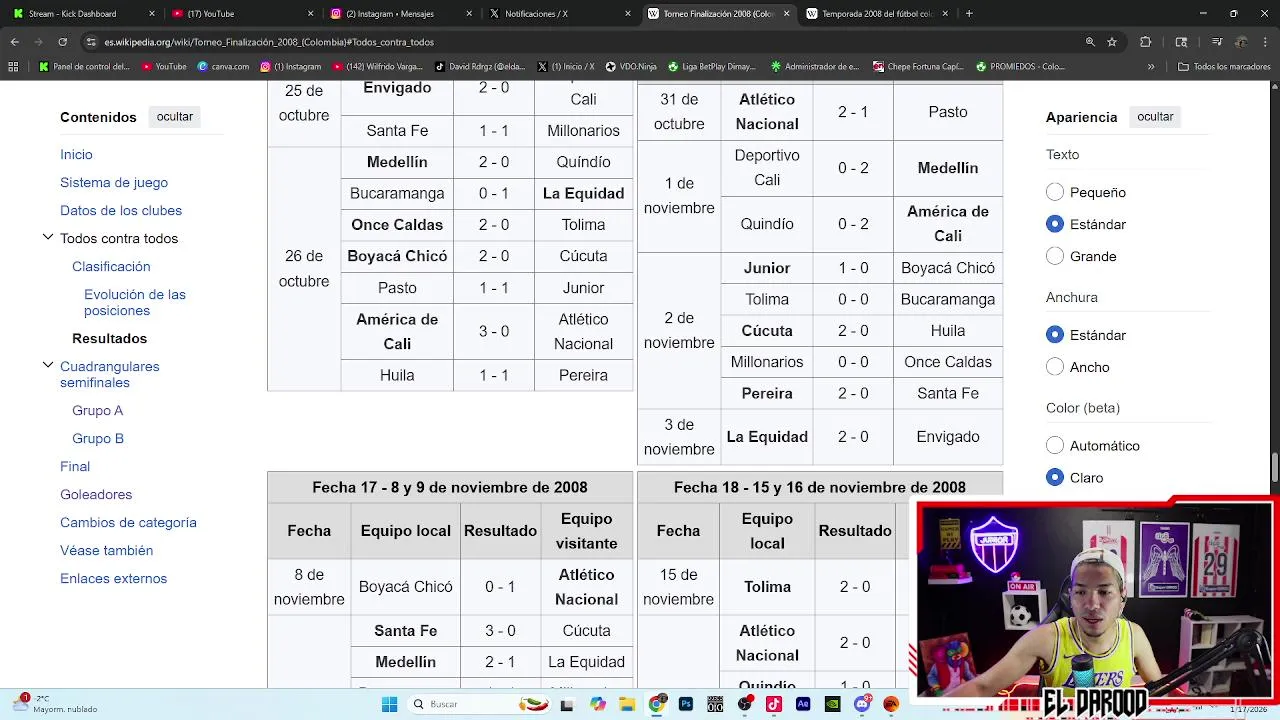
Task: Select Estándar width under Anchura
Action: pyautogui.click(x=1055, y=335)
